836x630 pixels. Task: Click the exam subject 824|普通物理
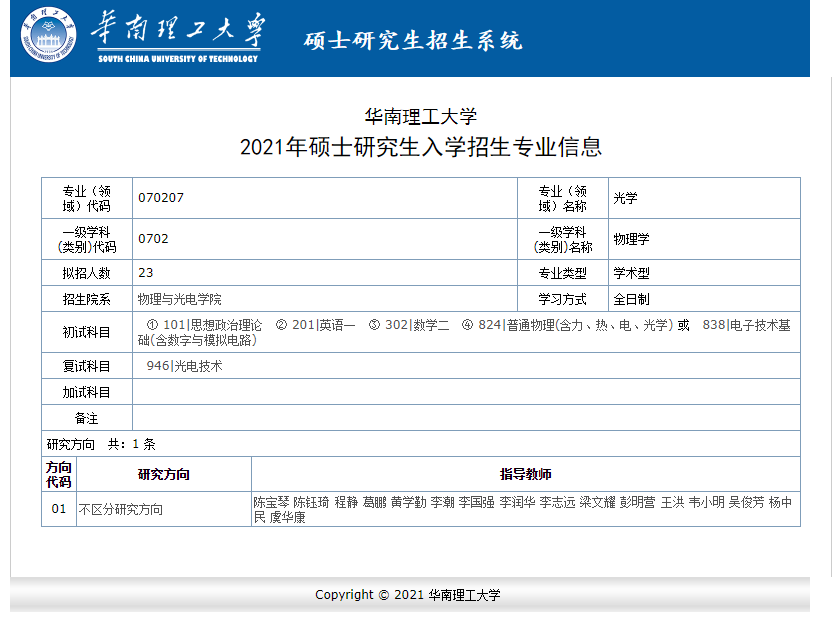[575, 325]
